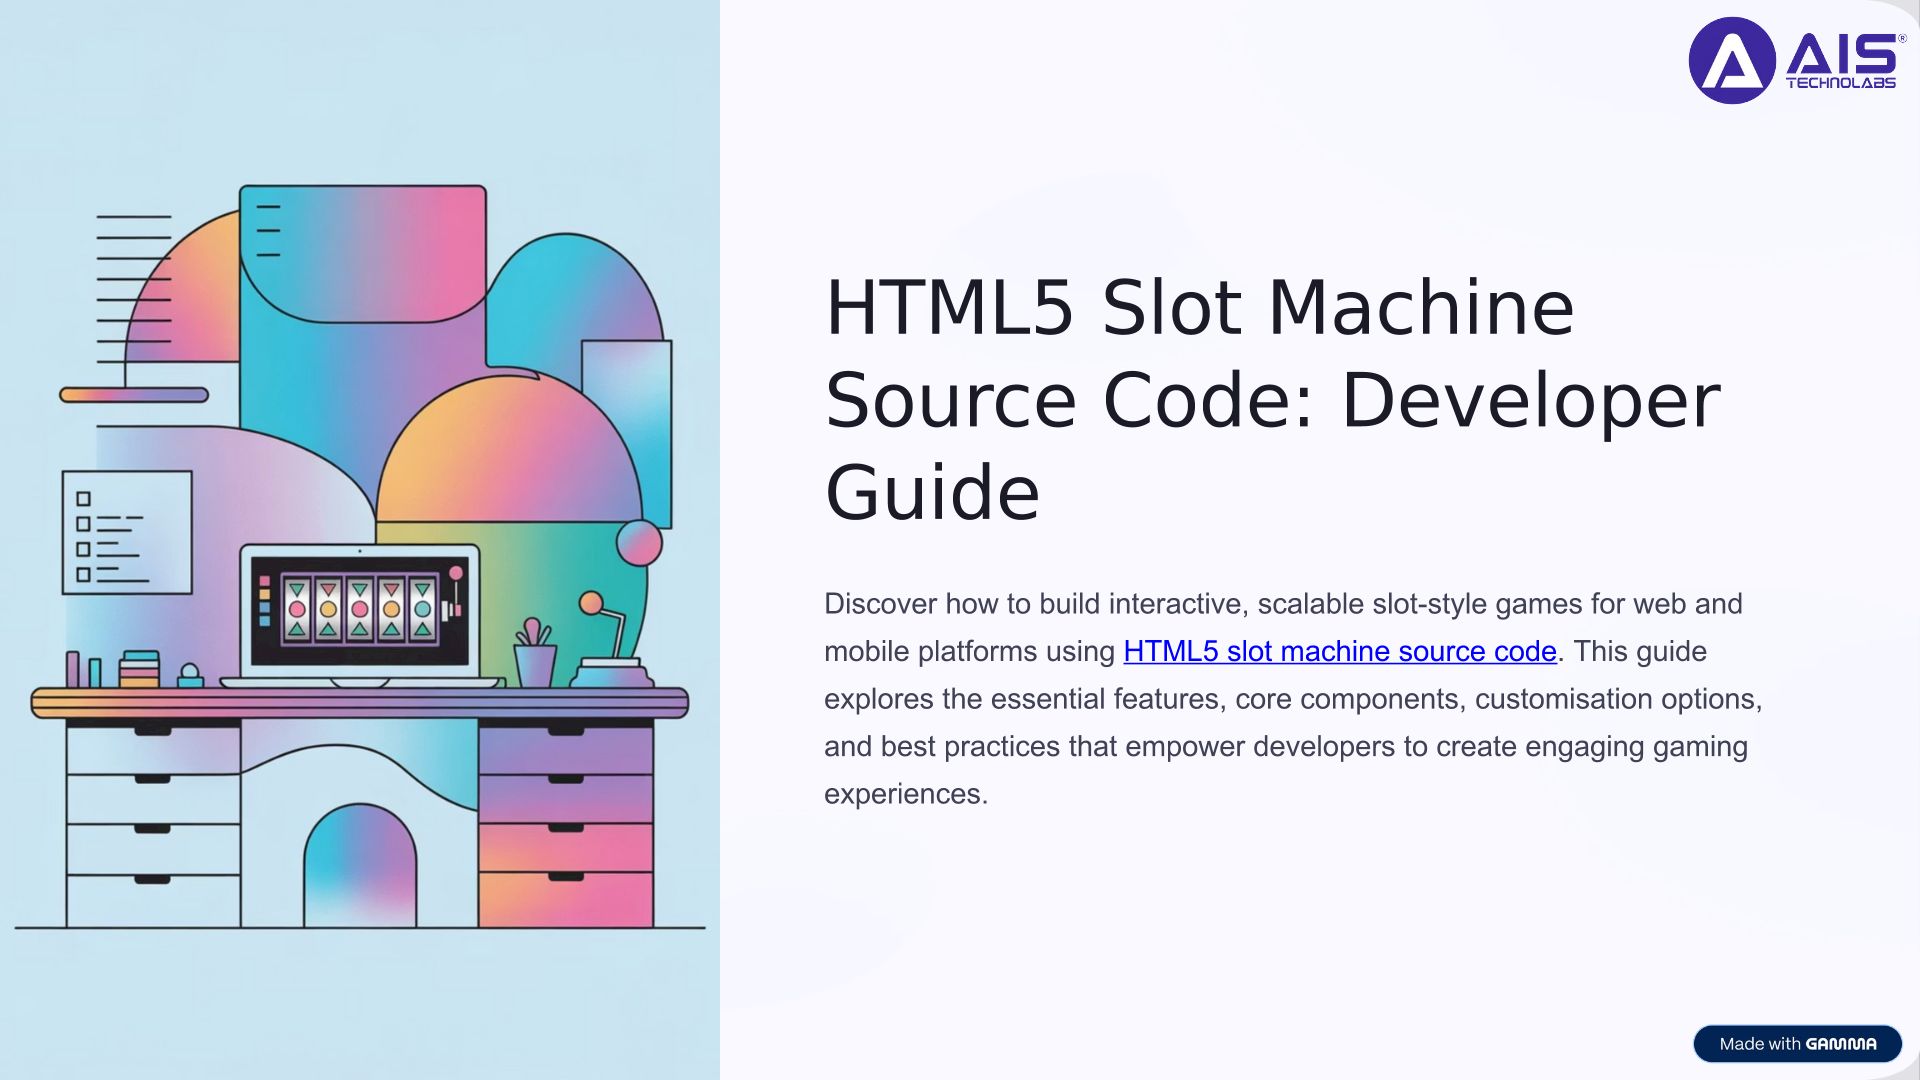Screen dimensions: 1920x1080
Task: Click the stack of books on the desk
Action: [x=139, y=669]
